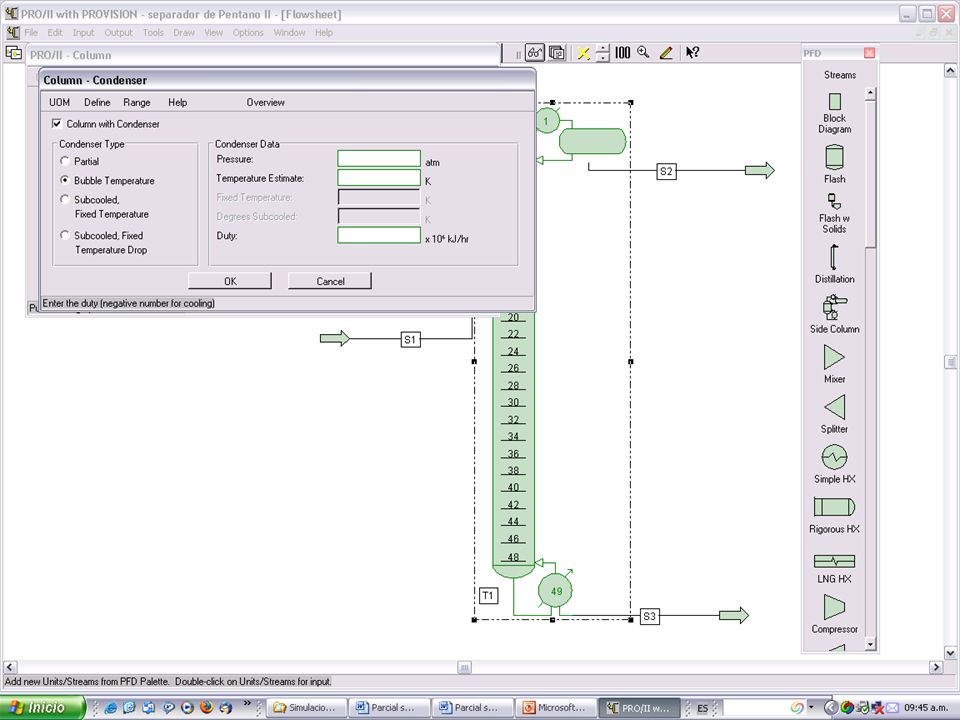This screenshot has height=720, width=960.
Task: Select the Rigorous HX unit icon
Action: 834,507
